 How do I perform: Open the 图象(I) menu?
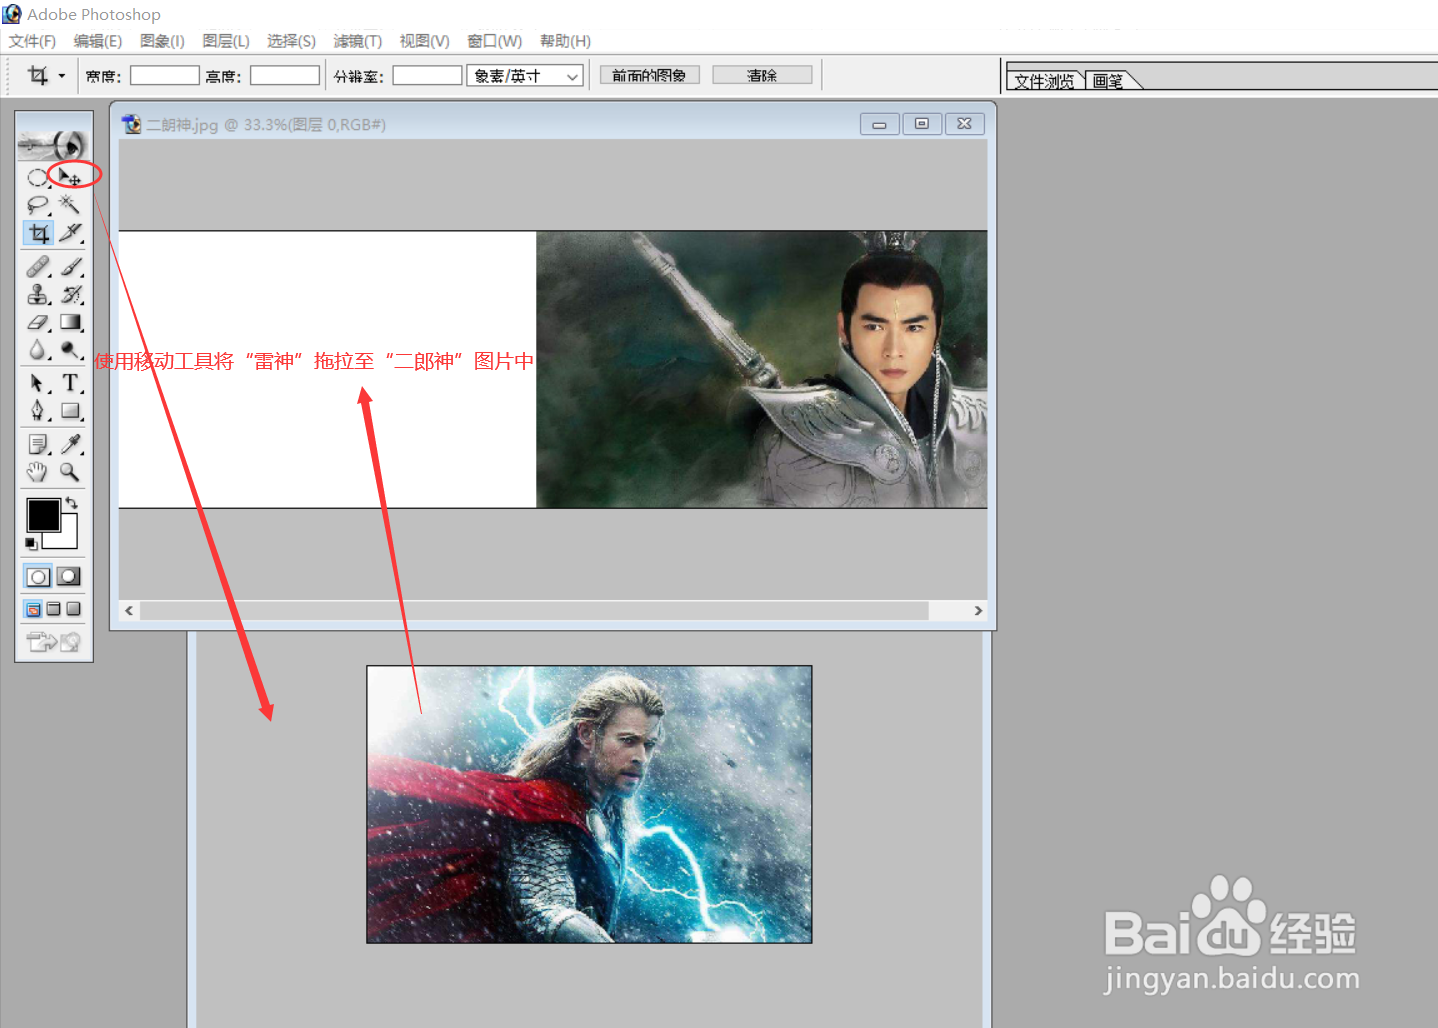point(162,41)
